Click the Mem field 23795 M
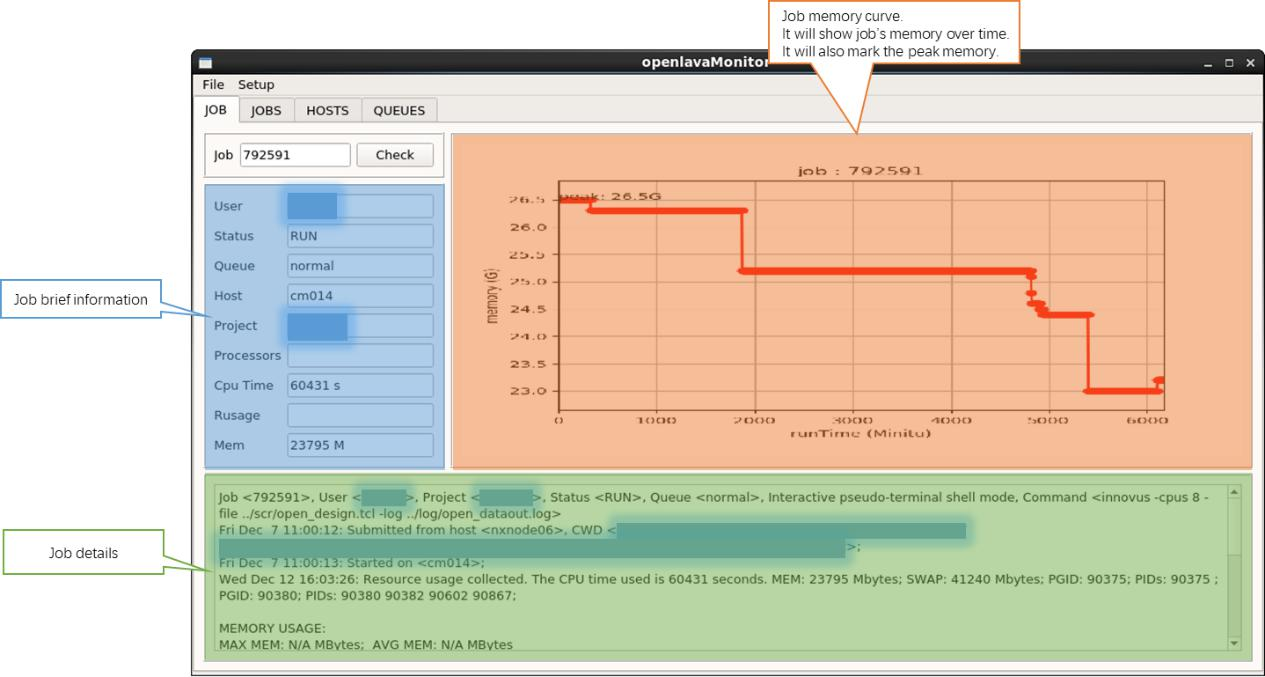Image resolution: width=1265 pixels, height=677 pixels. pyautogui.click(x=360, y=445)
